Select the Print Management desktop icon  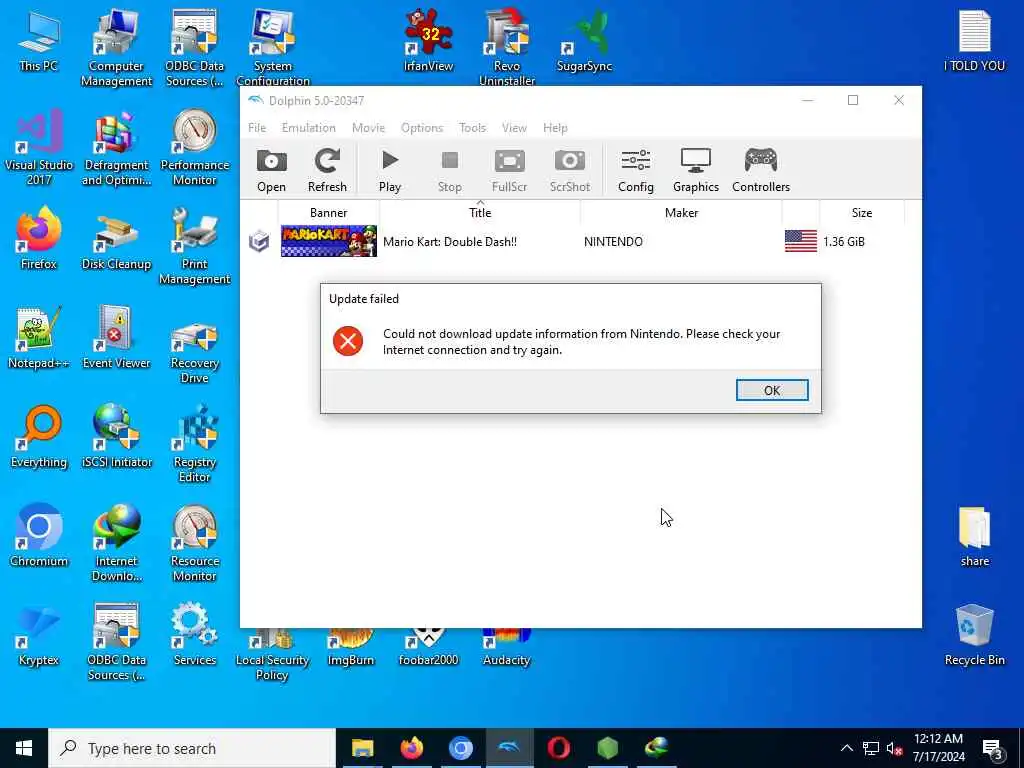(195, 247)
